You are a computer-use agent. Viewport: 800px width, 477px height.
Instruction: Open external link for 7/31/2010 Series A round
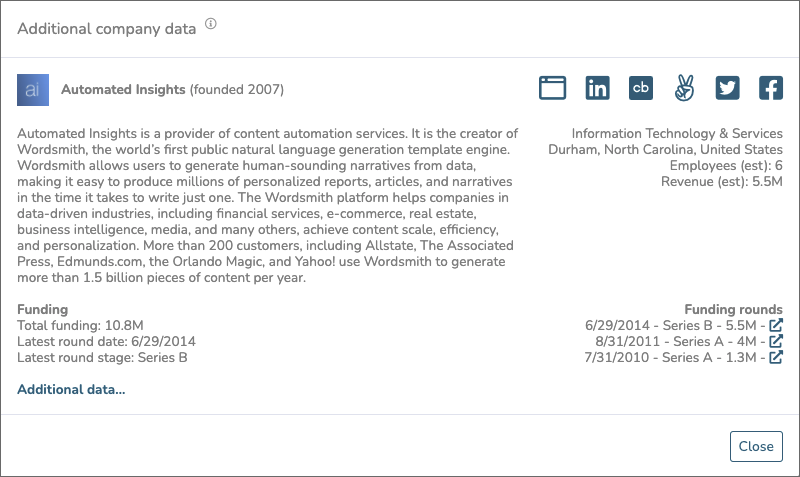click(x=776, y=357)
